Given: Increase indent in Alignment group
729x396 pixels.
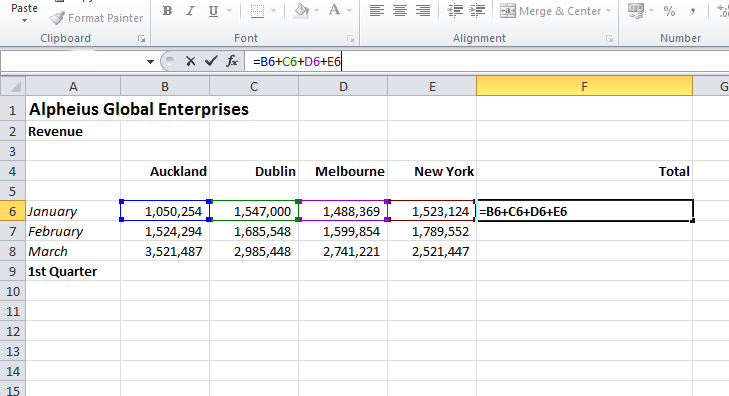Looking at the screenshot, I should (477, 10).
